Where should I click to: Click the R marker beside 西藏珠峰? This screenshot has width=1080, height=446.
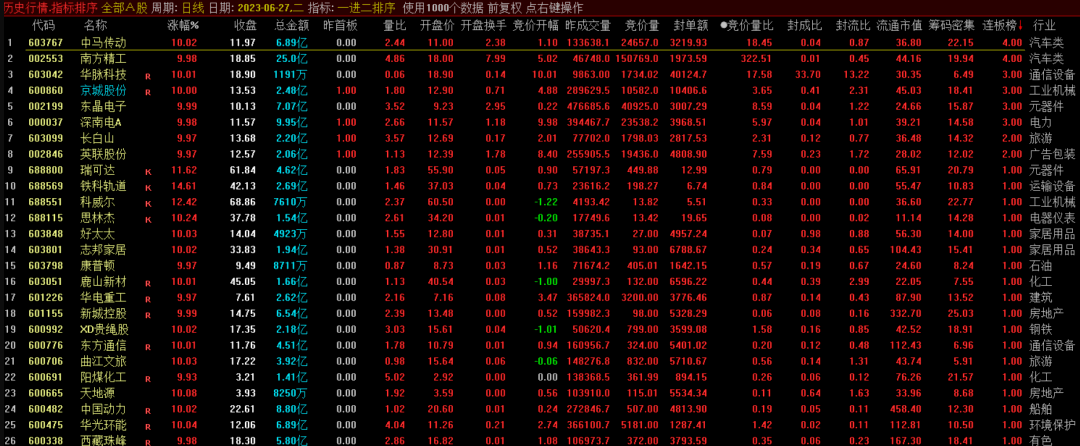pos(147,442)
